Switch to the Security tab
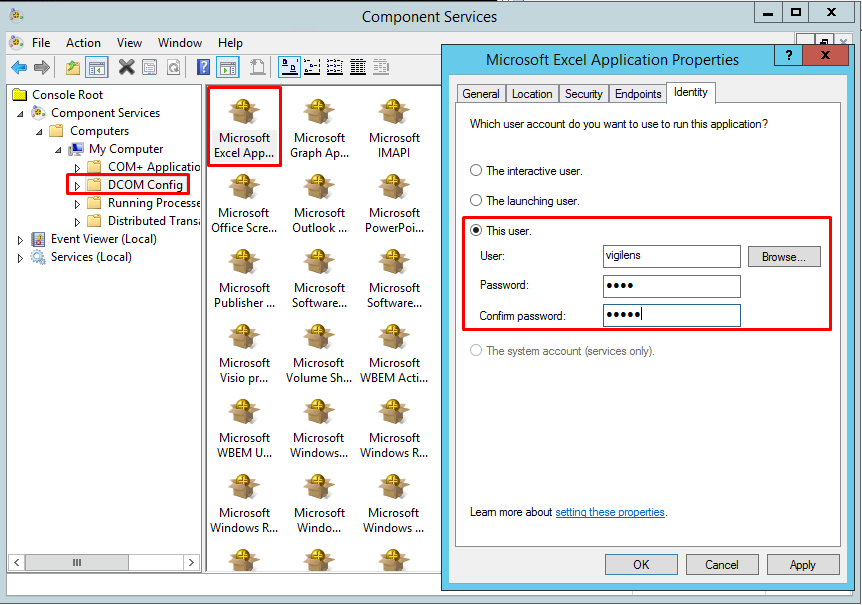The width and height of the screenshot is (862, 605). pos(584,94)
